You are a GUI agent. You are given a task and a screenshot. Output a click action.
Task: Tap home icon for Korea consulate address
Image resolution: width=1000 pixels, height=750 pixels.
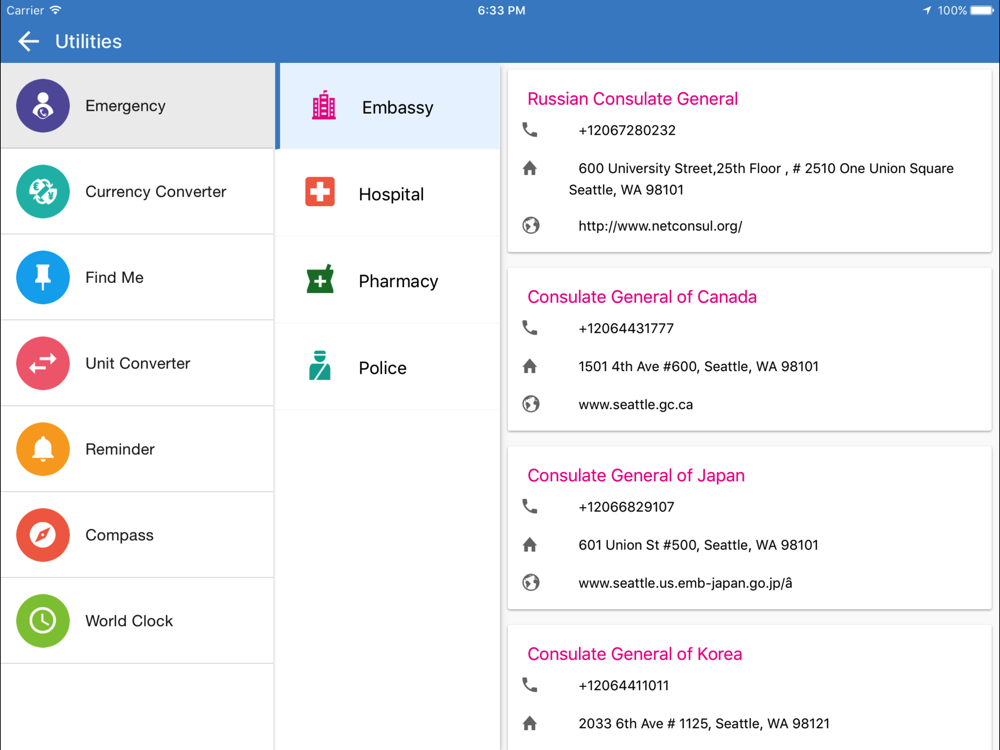[530, 723]
